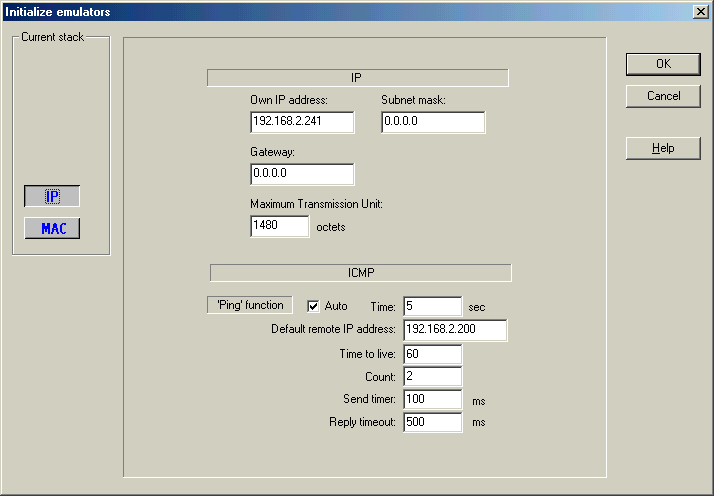This screenshot has width=714, height=496.
Task: Edit the Default remote IP address field
Action: coord(455,330)
